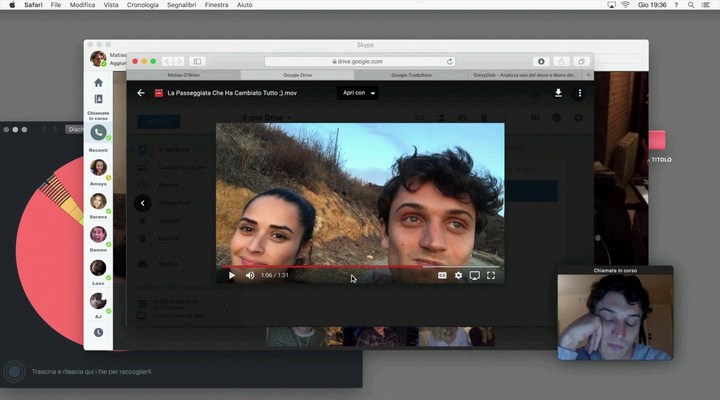Click the drive.google.com address bar

click(360, 62)
